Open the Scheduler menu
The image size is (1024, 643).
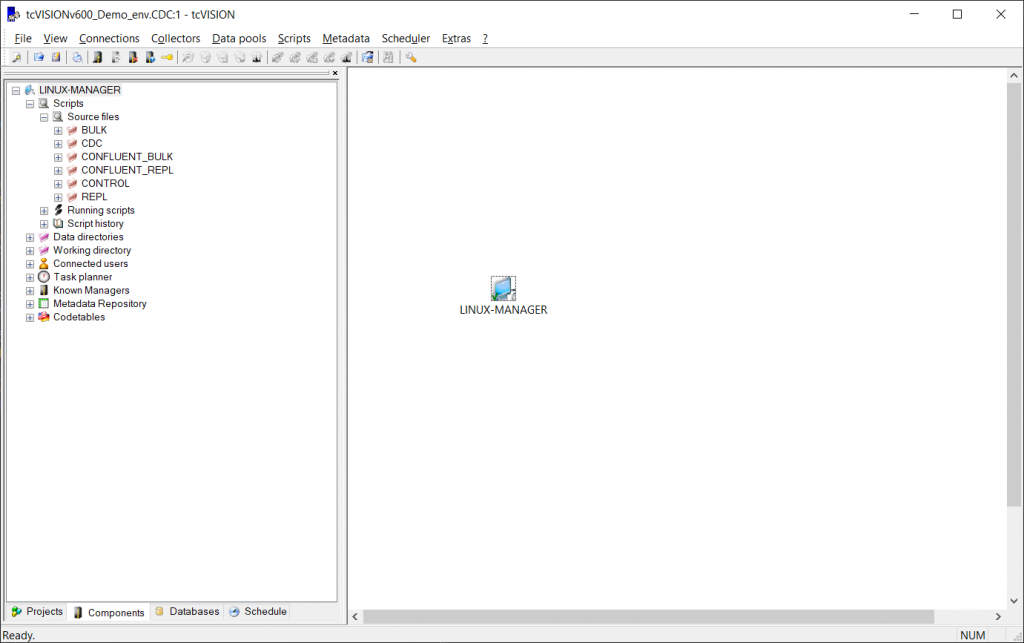[x=405, y=38]
